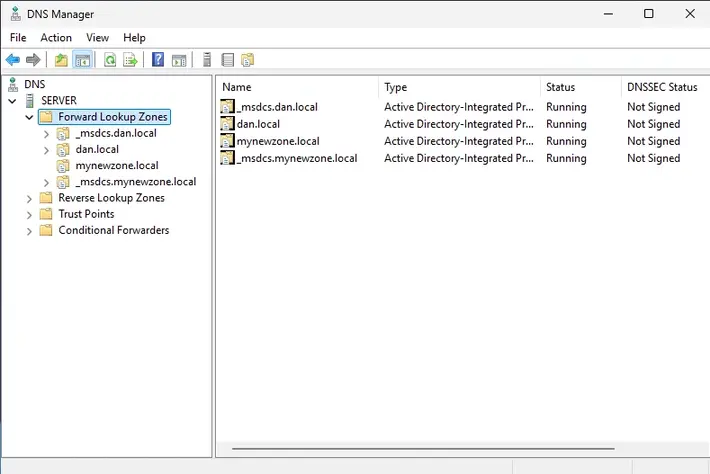Click the Export List toolbar icon
The height and width of the screenshot is (474, 710).
130,60
